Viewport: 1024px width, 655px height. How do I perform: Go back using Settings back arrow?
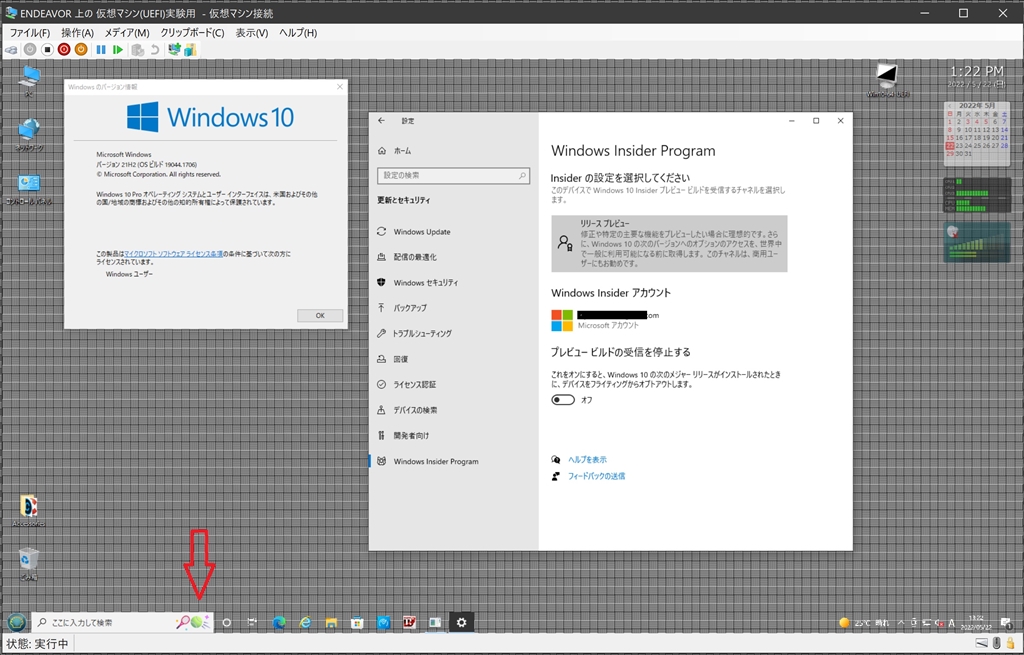[381, 121]
